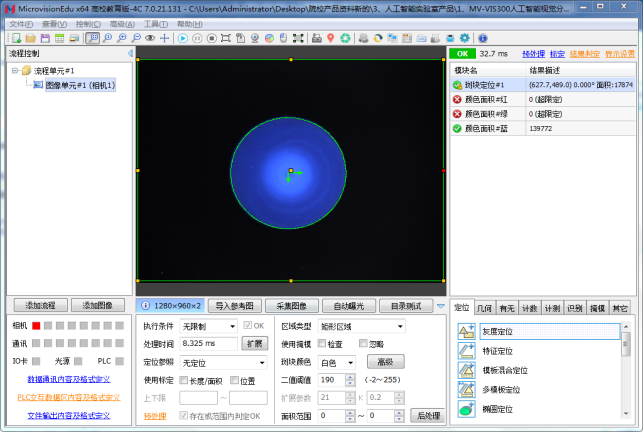
Task: Switch to the 几何 tab
Action: coord(484,308)
